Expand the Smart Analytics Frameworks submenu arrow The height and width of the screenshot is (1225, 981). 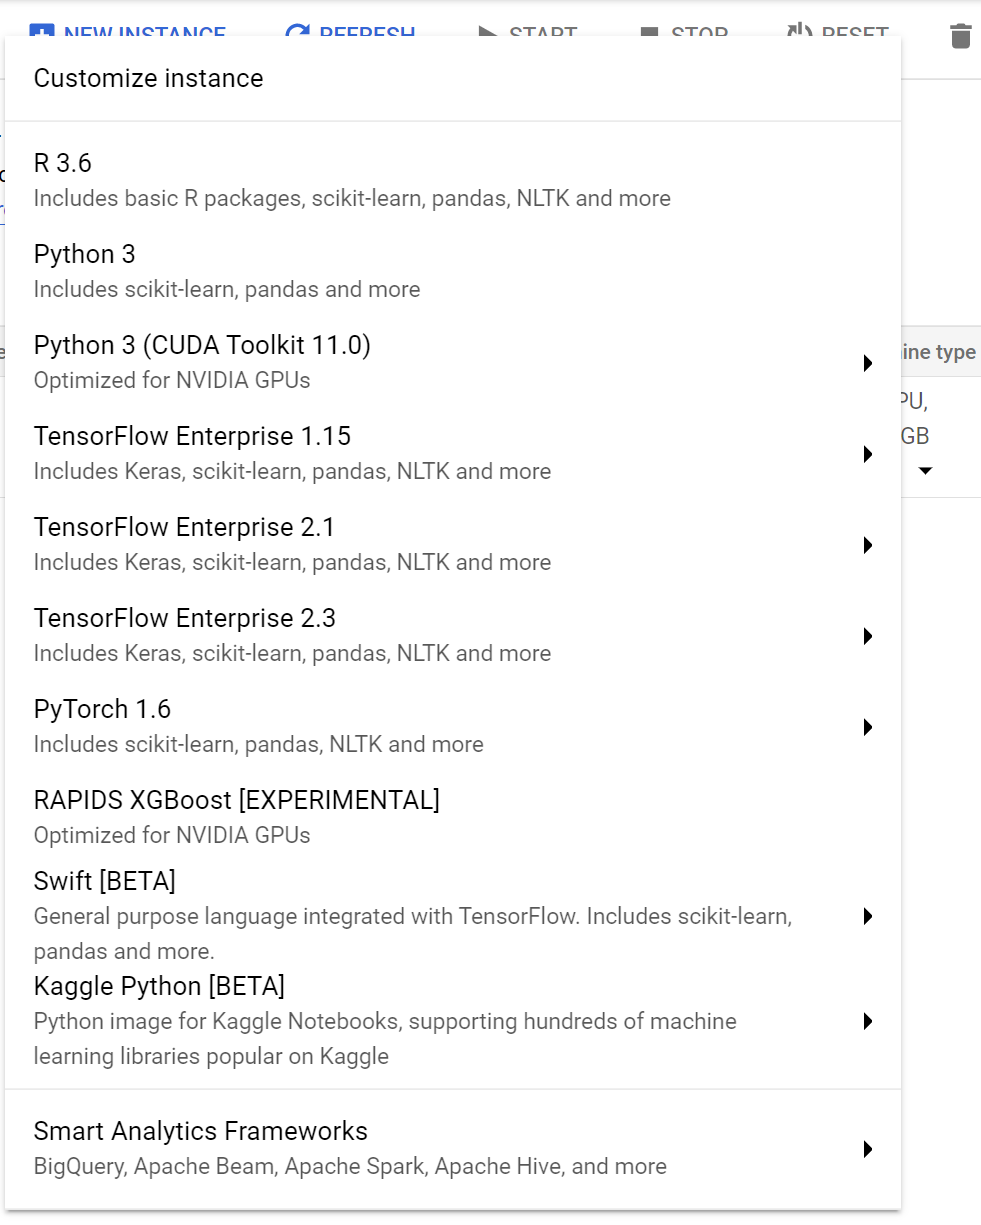click(x=868, y=1149)
